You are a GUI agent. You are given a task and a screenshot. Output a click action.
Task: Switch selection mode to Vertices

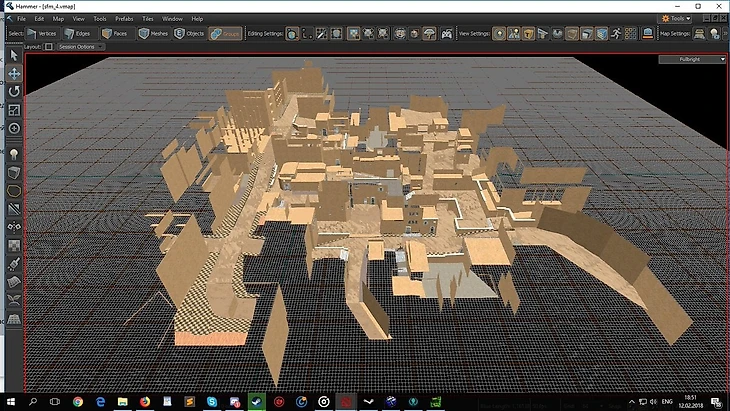[x=45, y=33]
